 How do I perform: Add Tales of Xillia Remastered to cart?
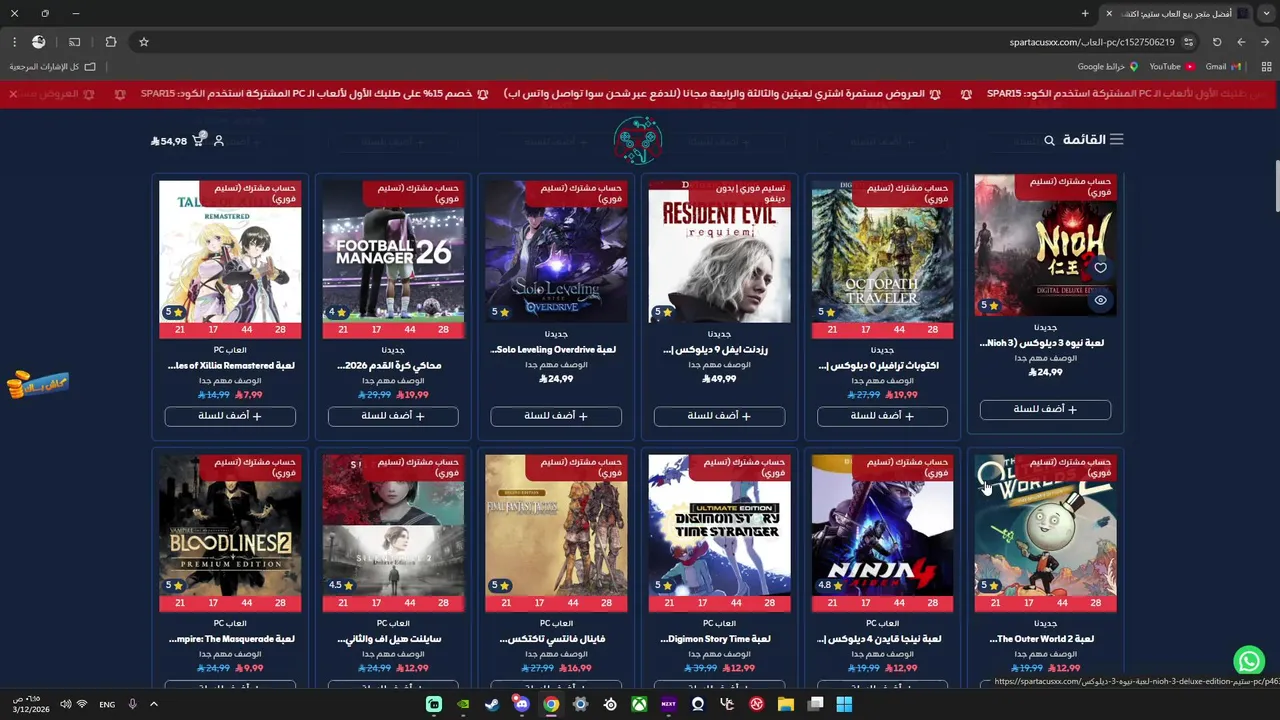click(x=230, y=416)
